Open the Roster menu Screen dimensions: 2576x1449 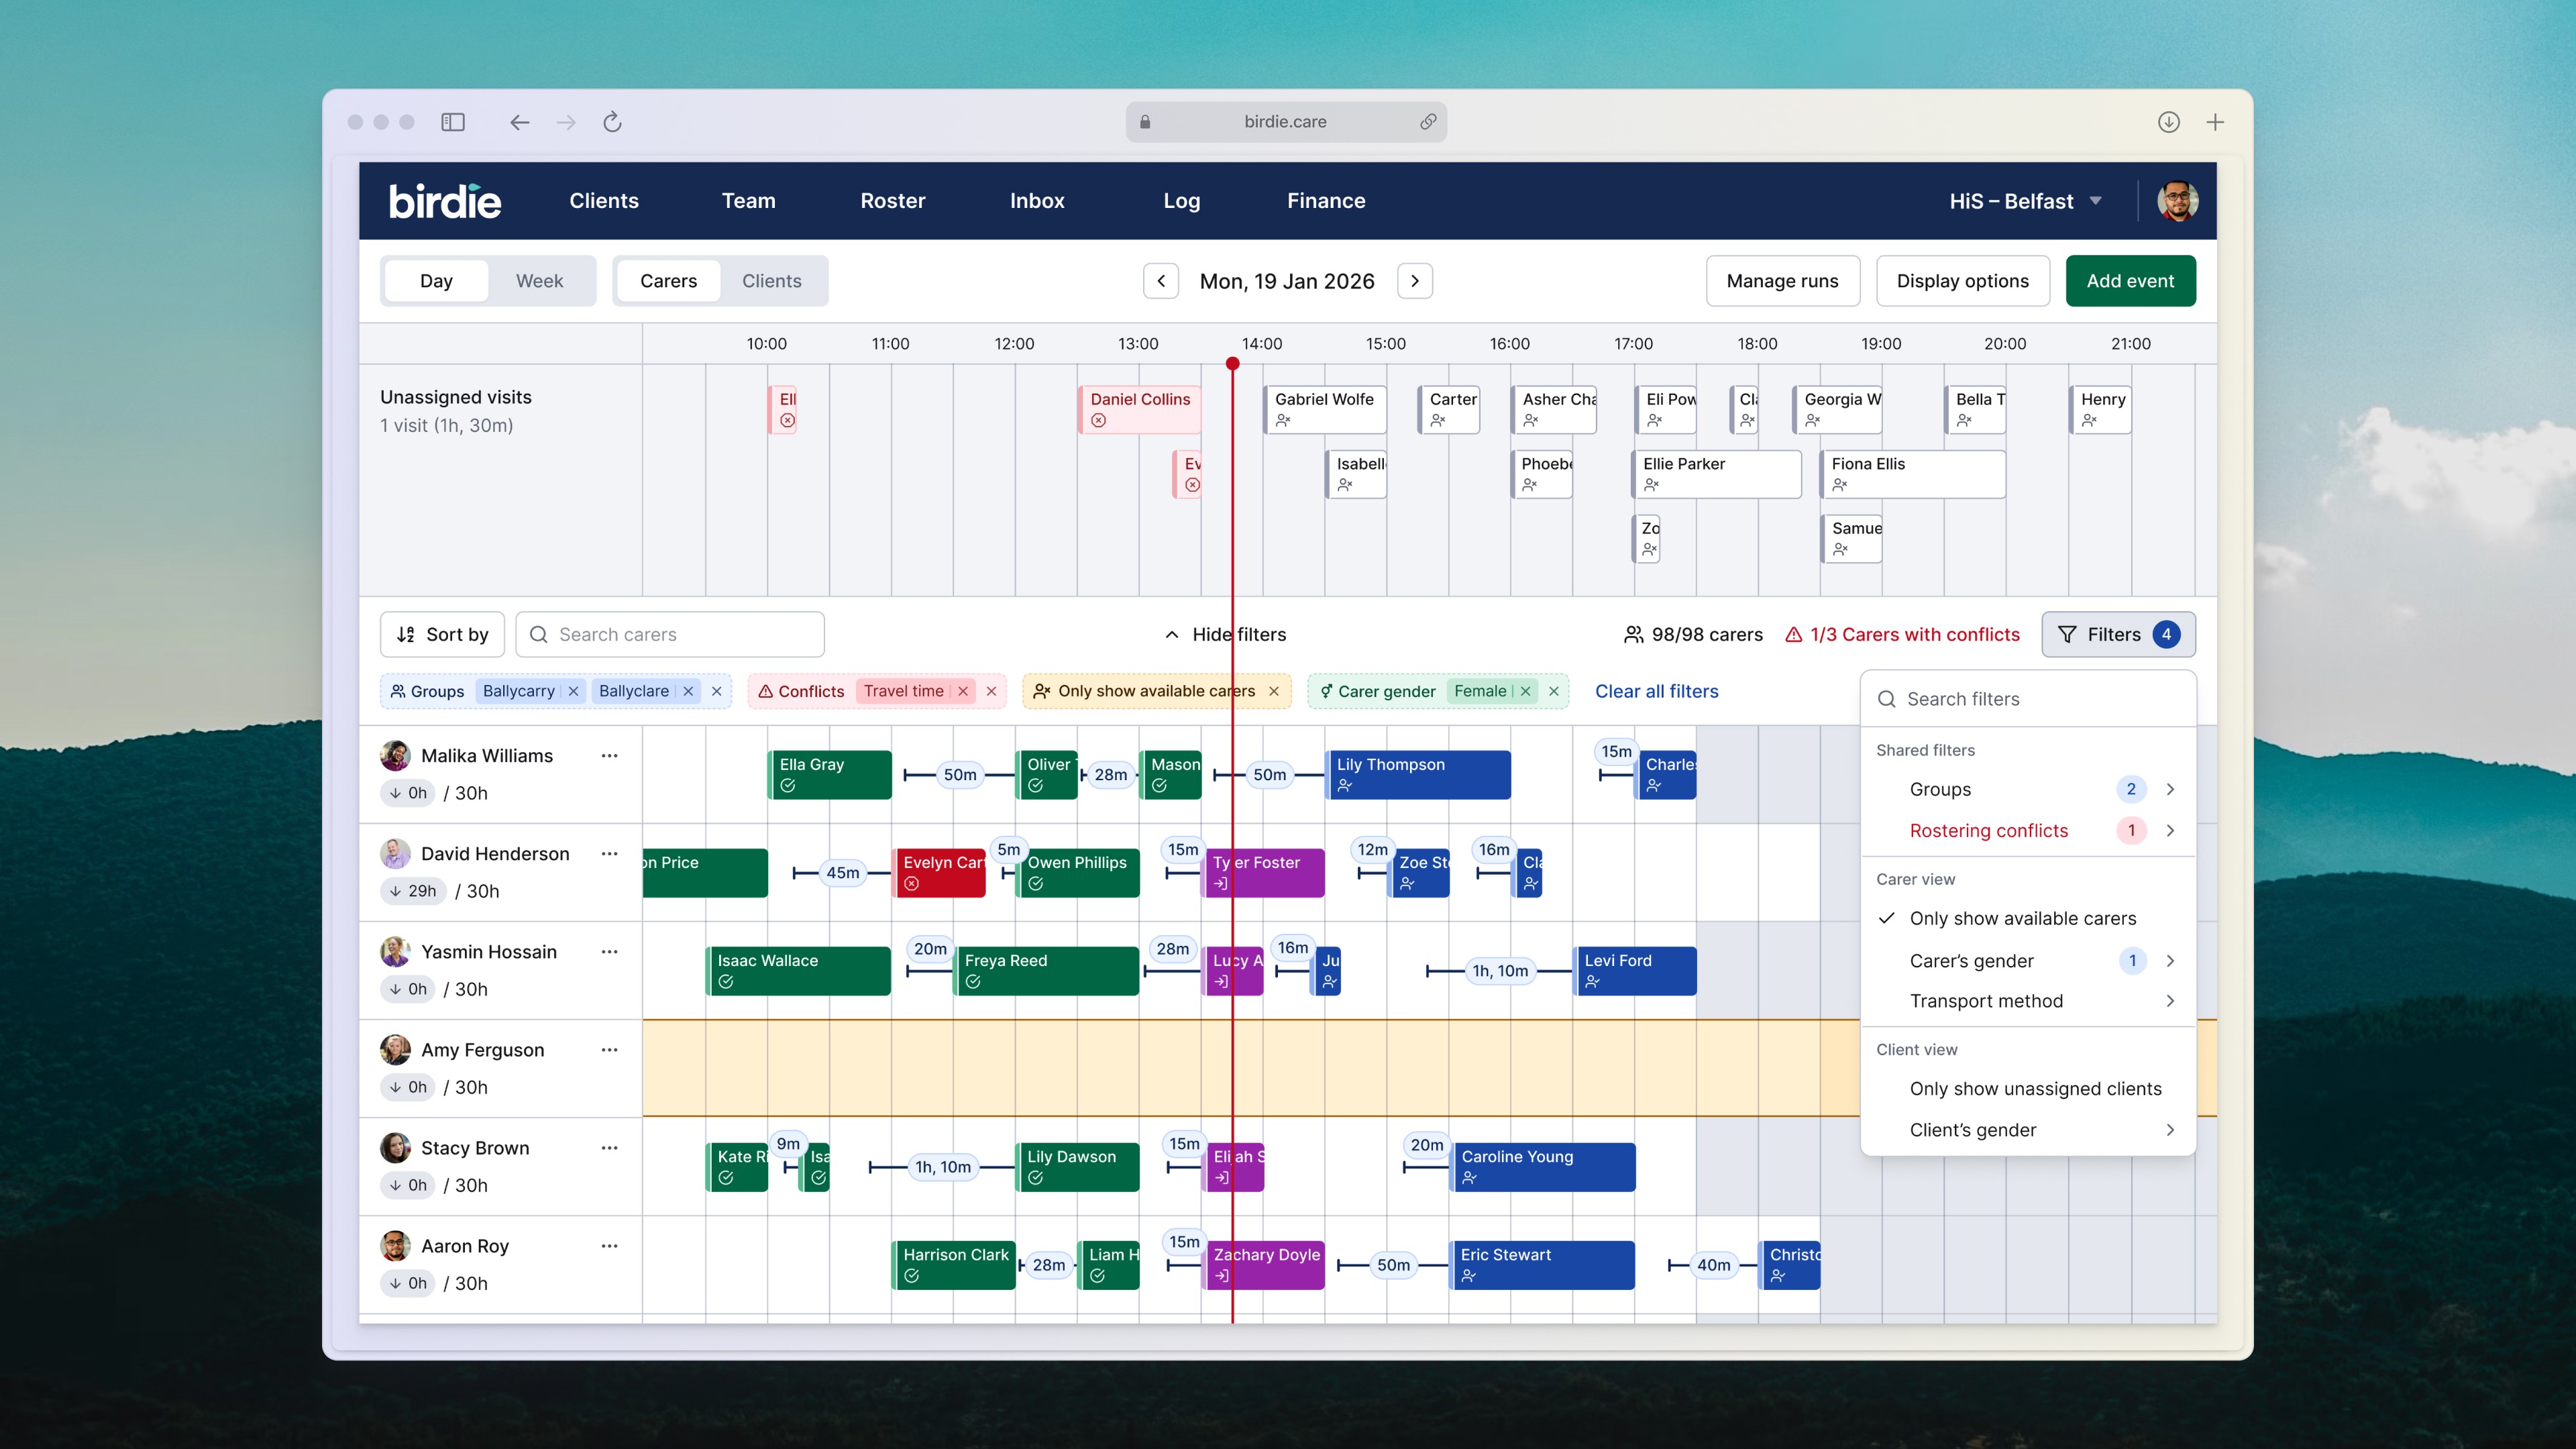click(892, 201)
